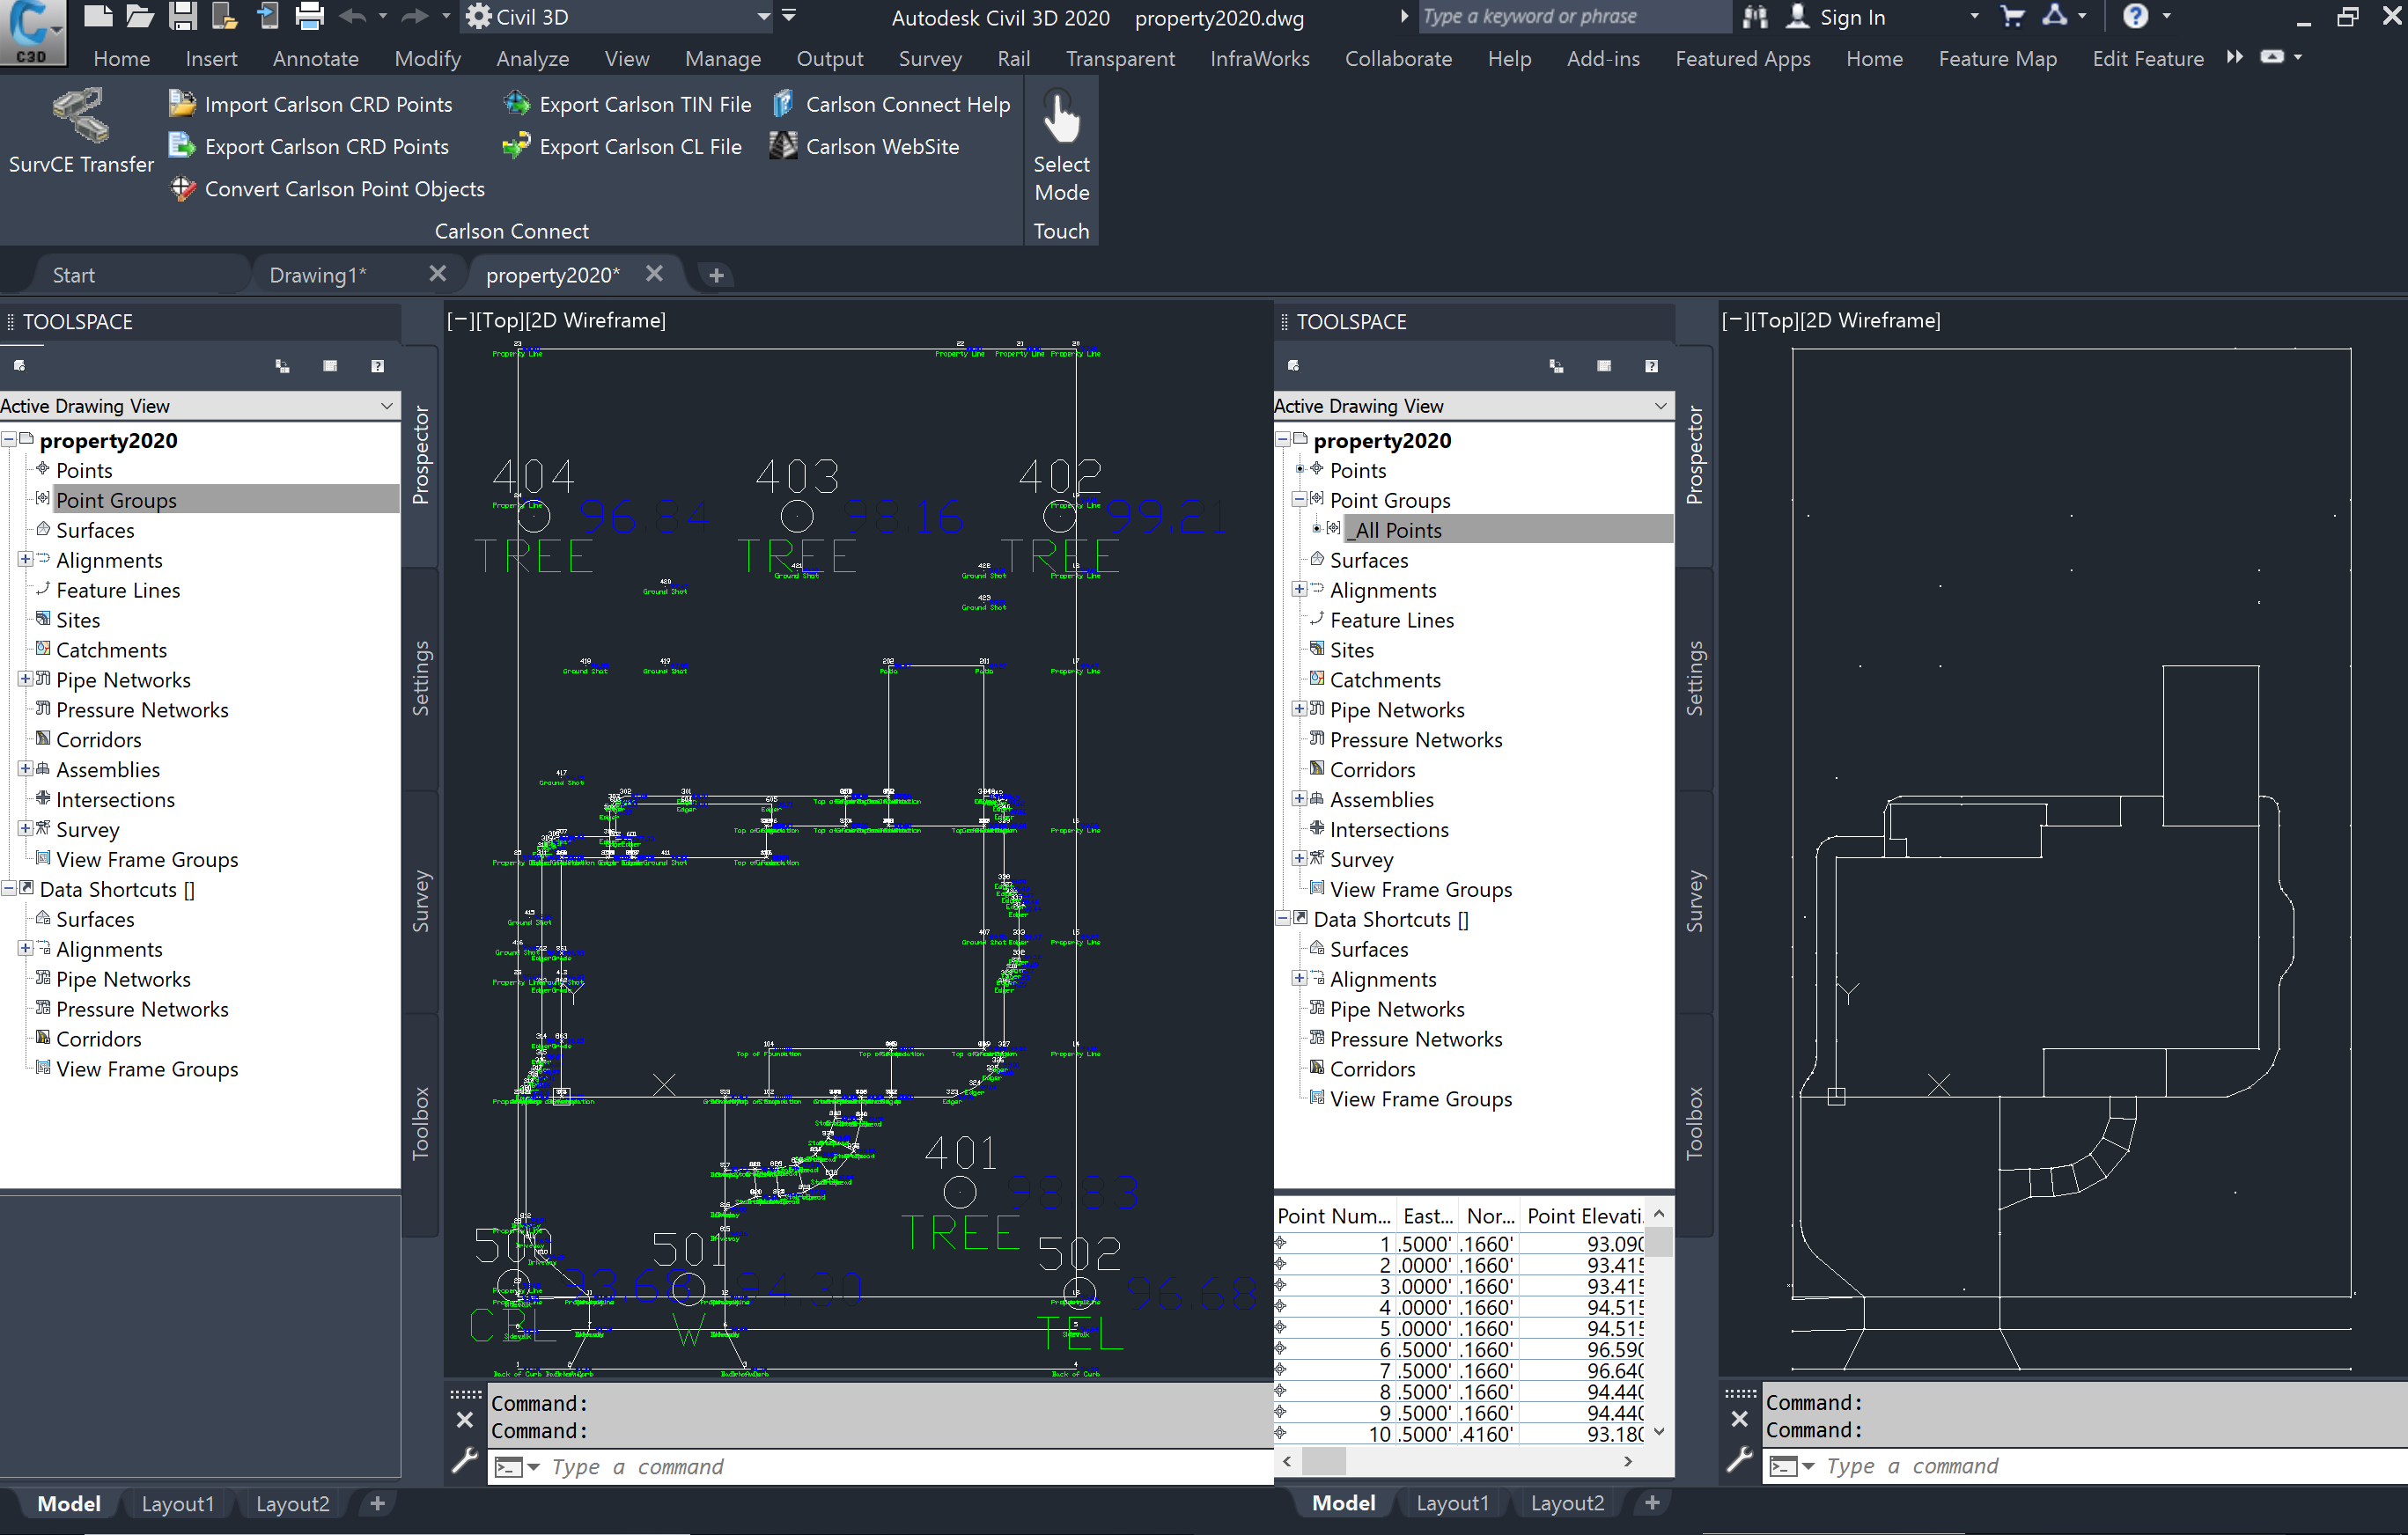The image size is (2408, 1535).
Task: Click the Convert Carlson Point Objects icon
Action: click(182, 189)
